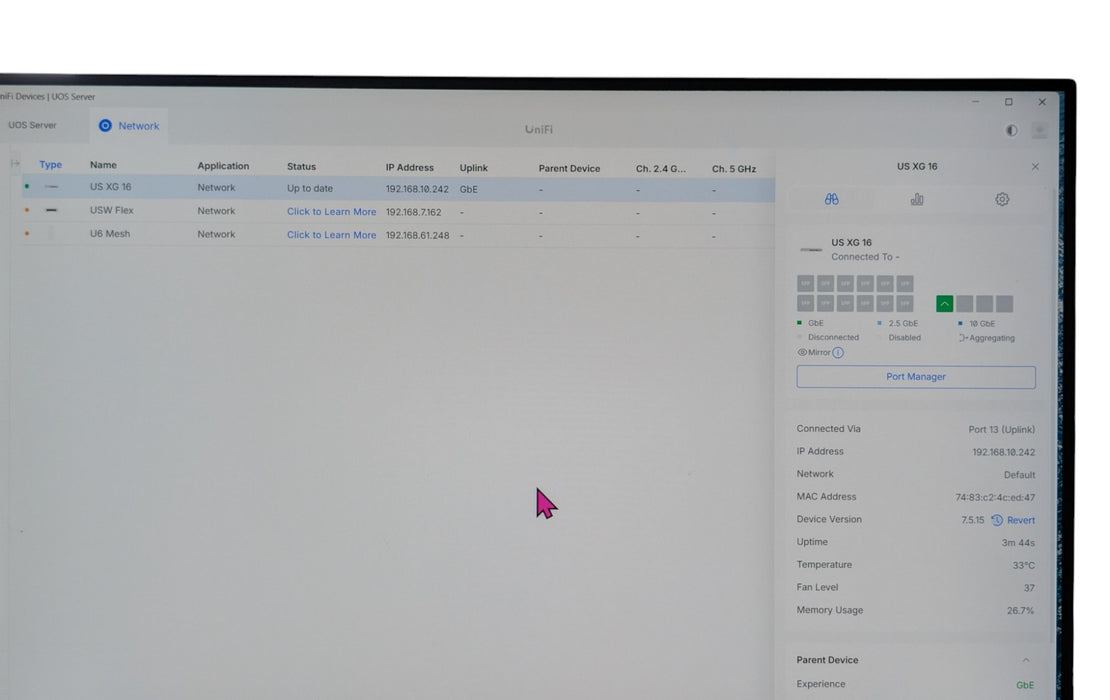
Task: Sort devices by the Name column
Action: tap(103, 165)
